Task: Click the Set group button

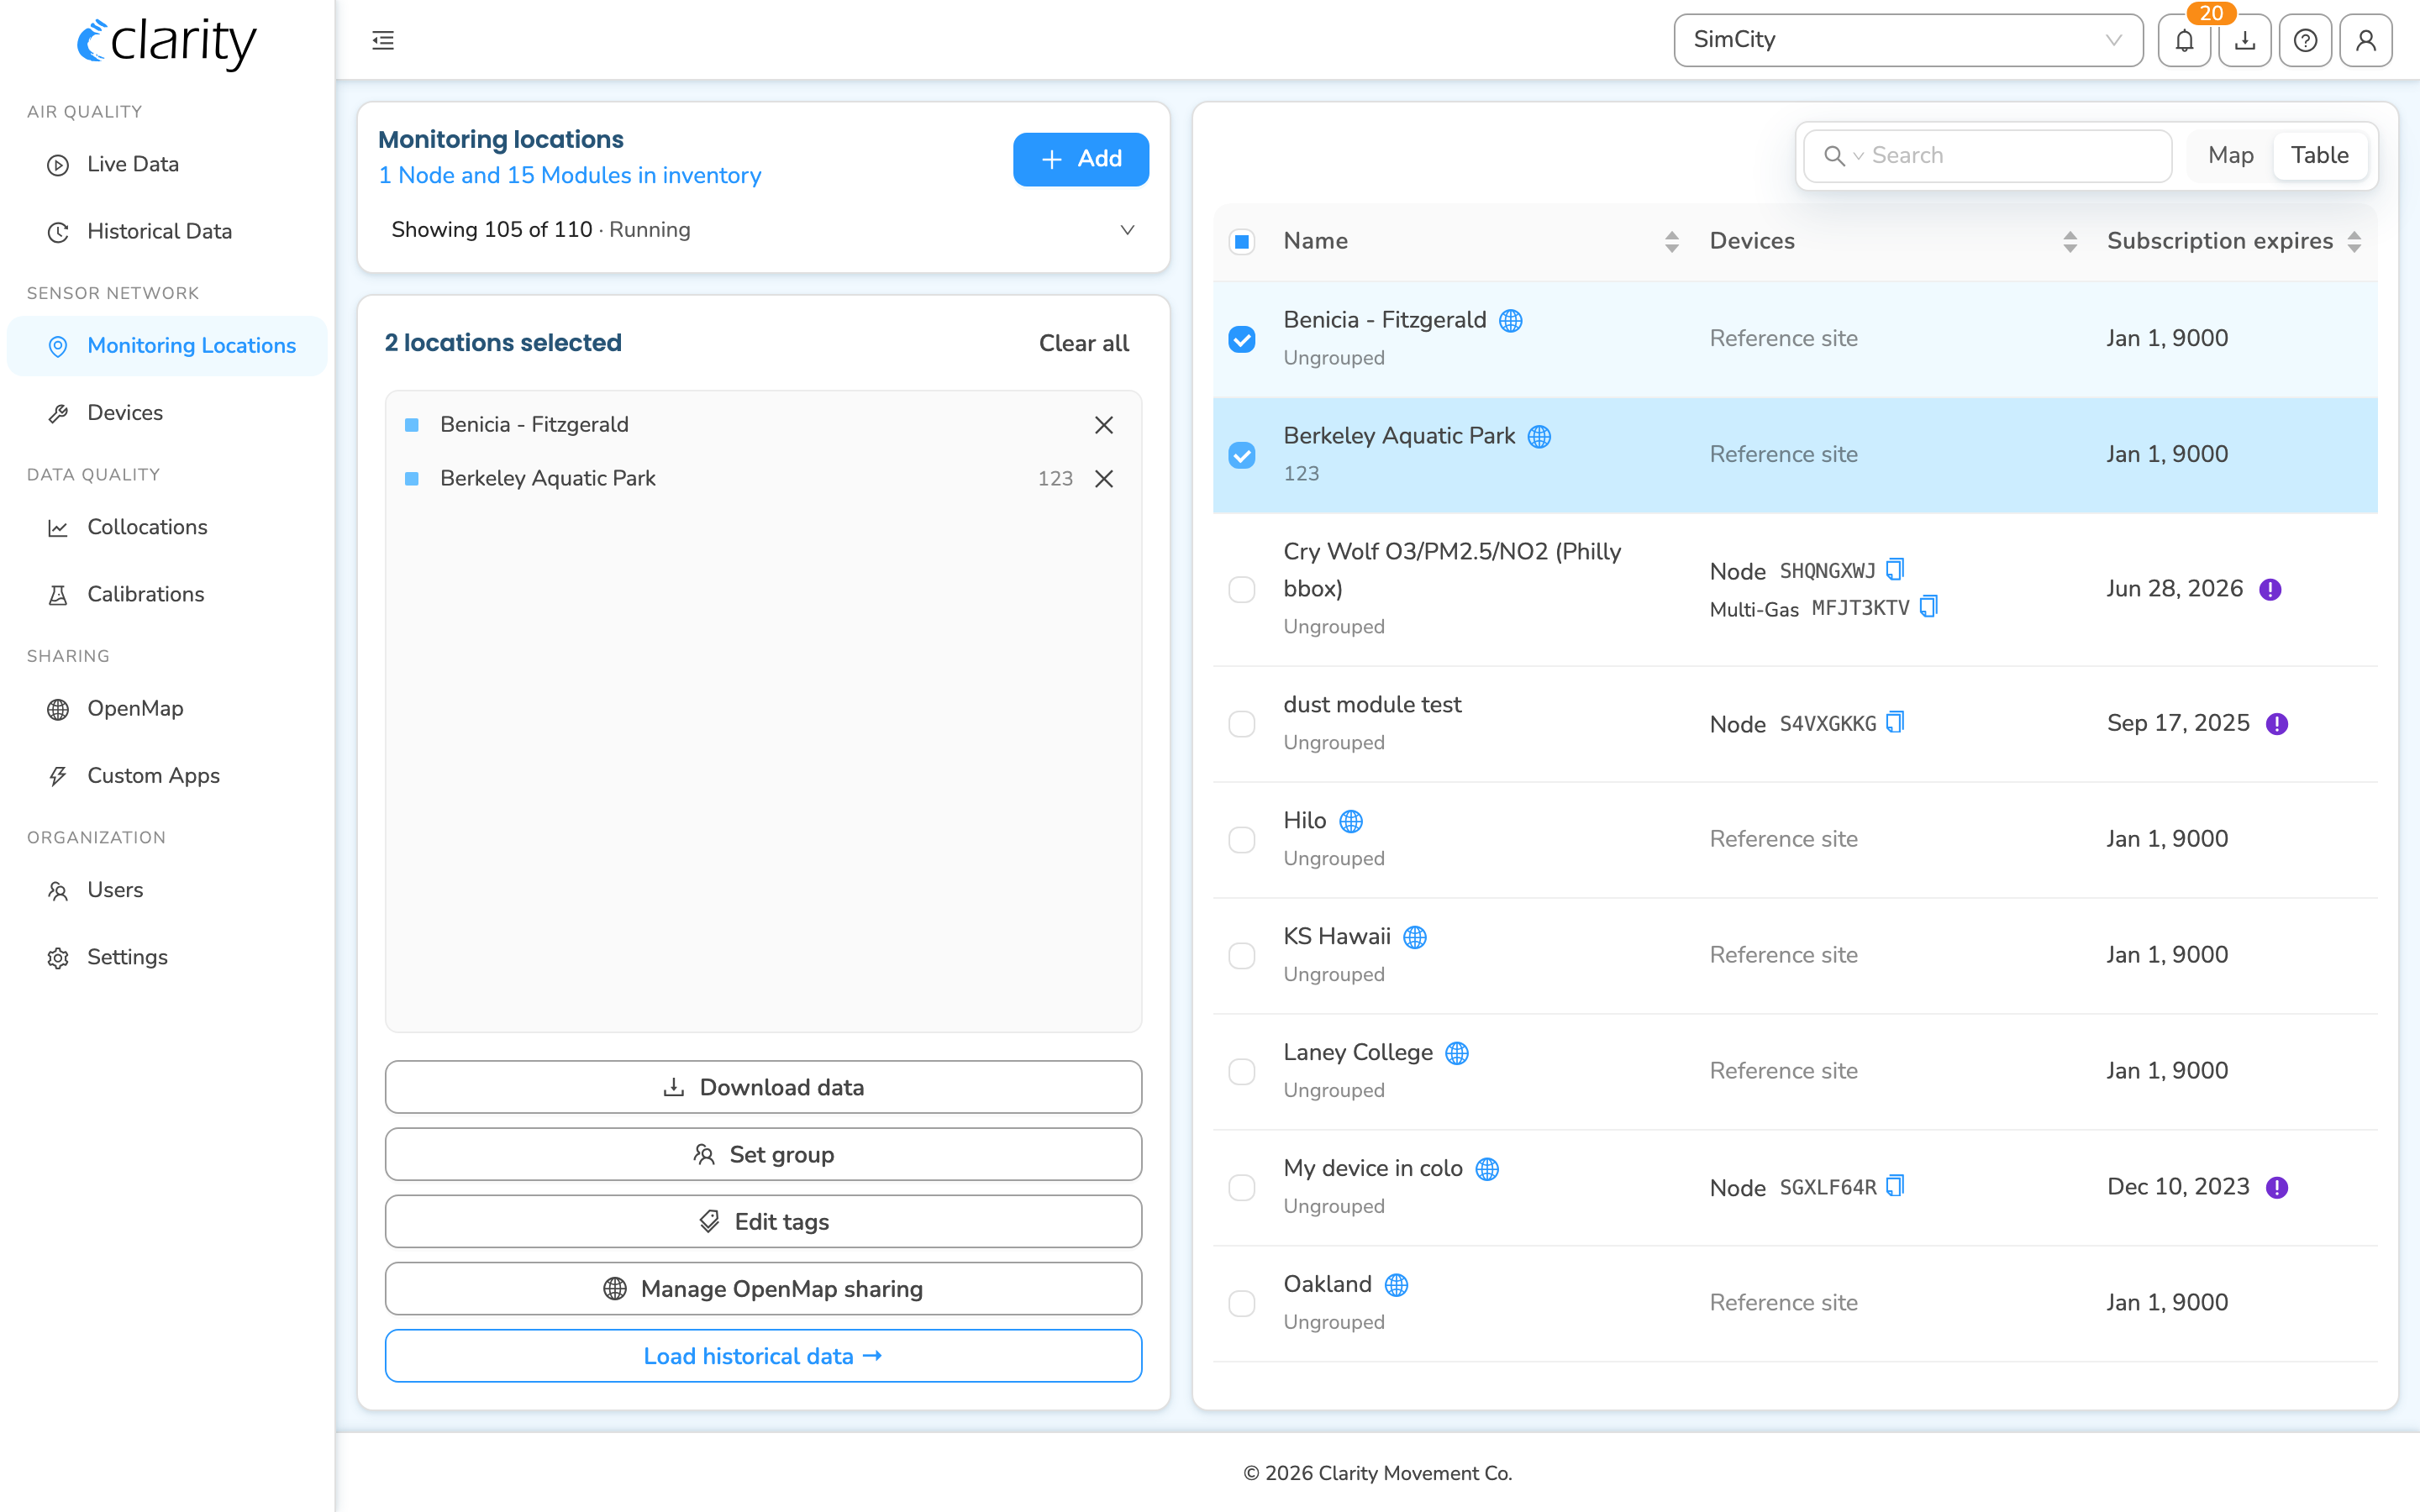Action: (x=763, y=1154)
